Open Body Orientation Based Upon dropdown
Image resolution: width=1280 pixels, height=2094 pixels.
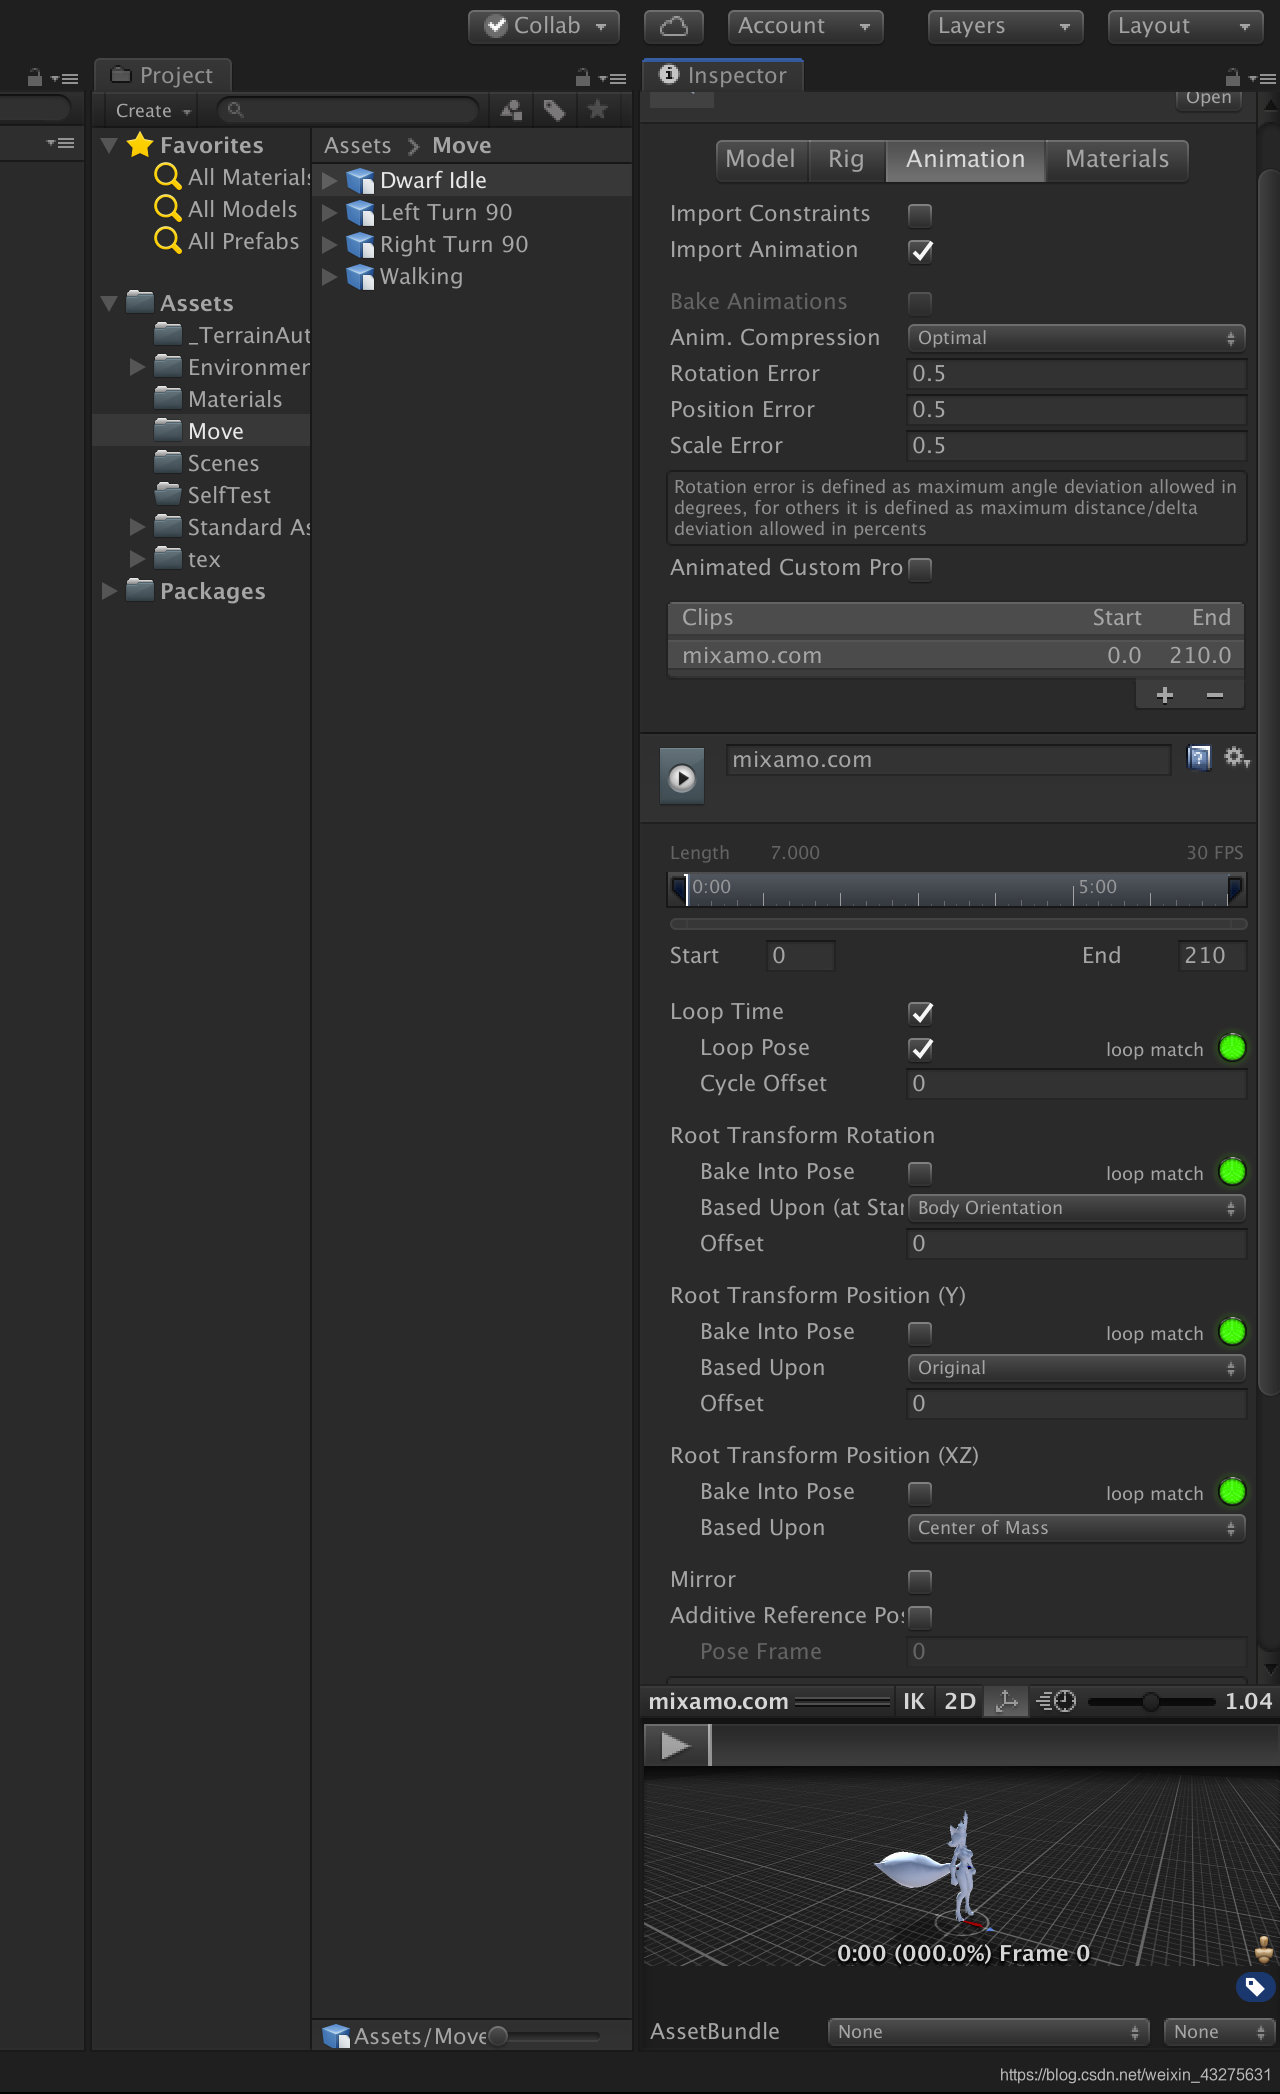(1076, 1208)
